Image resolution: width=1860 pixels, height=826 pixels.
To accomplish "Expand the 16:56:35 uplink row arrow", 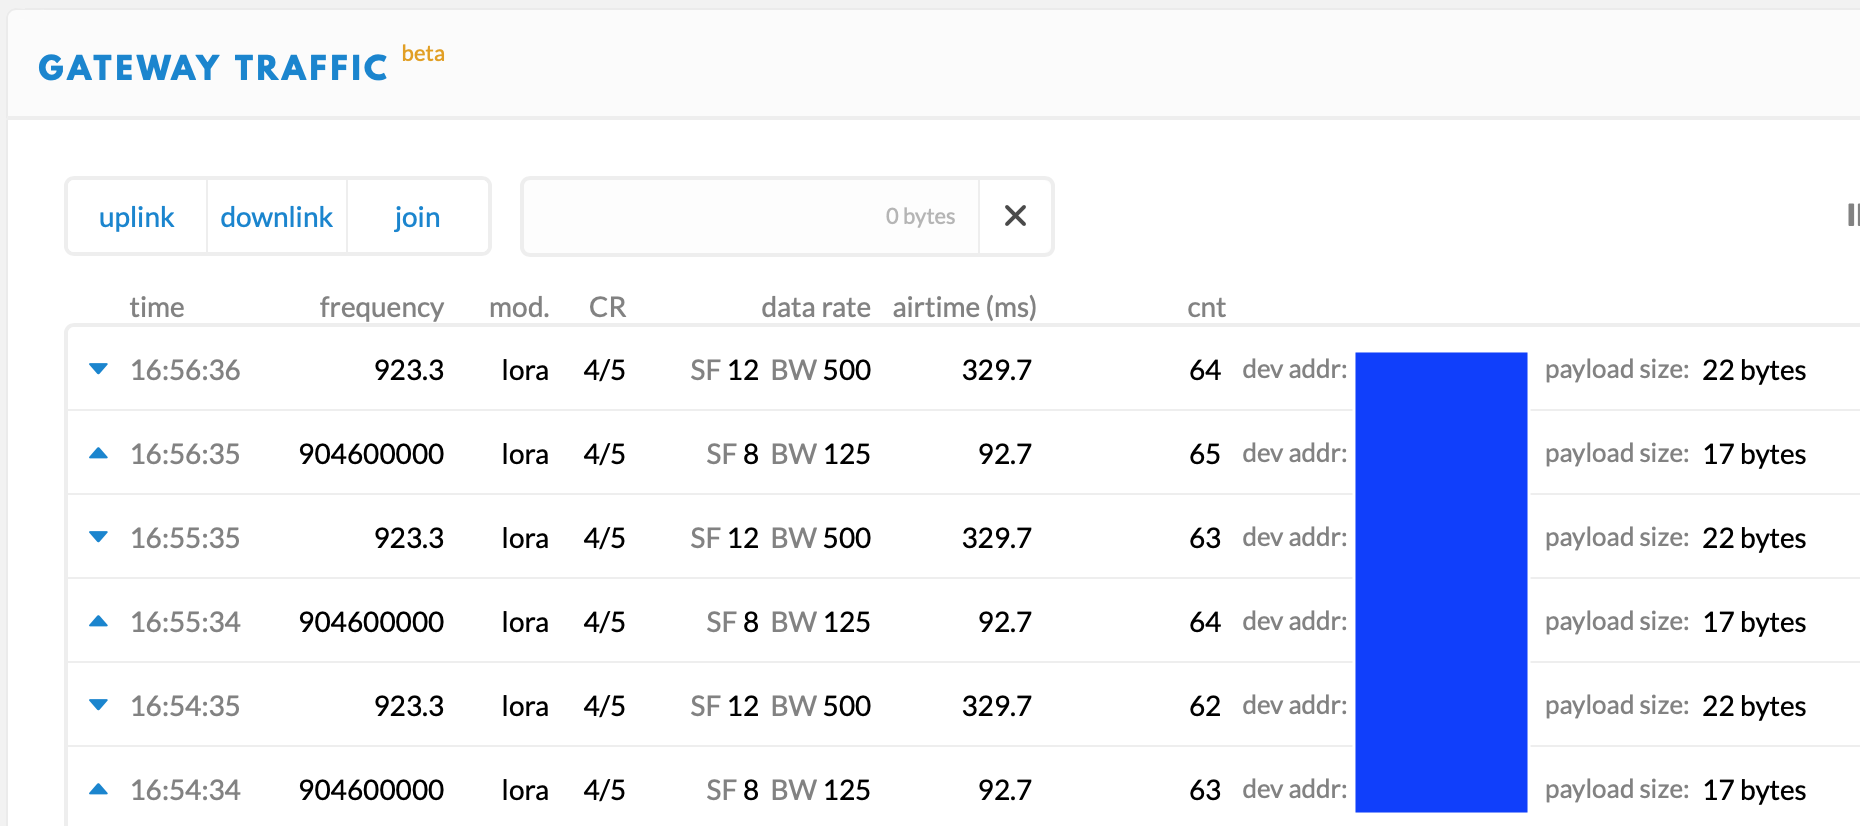I will (x=98, y=453).
